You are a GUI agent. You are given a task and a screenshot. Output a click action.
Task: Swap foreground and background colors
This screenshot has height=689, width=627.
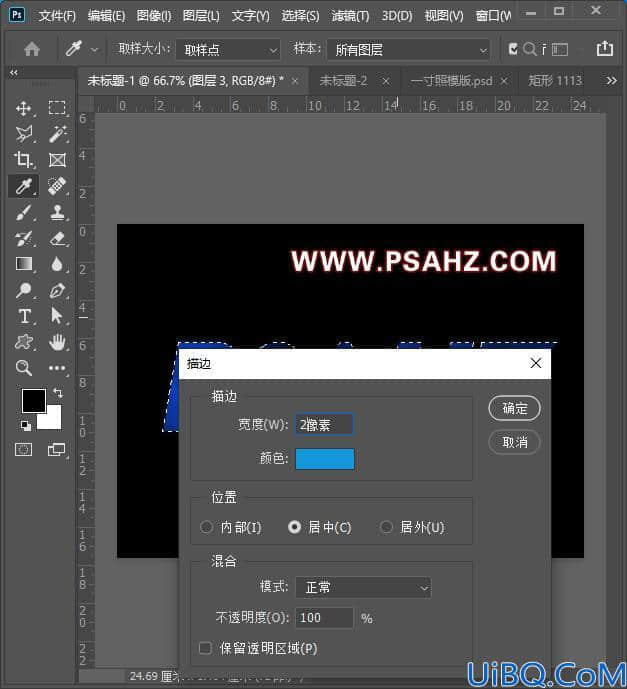(x=58, y=392)
